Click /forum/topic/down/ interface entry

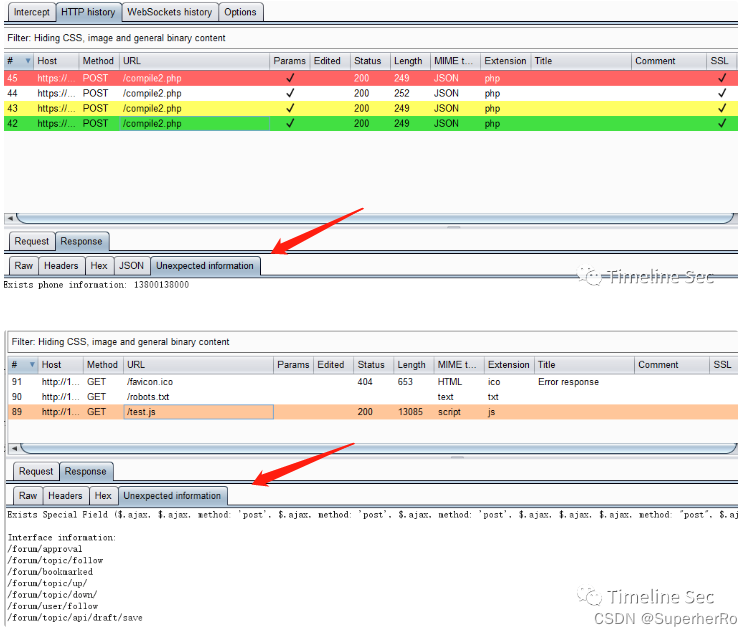[x=52, y=595]
